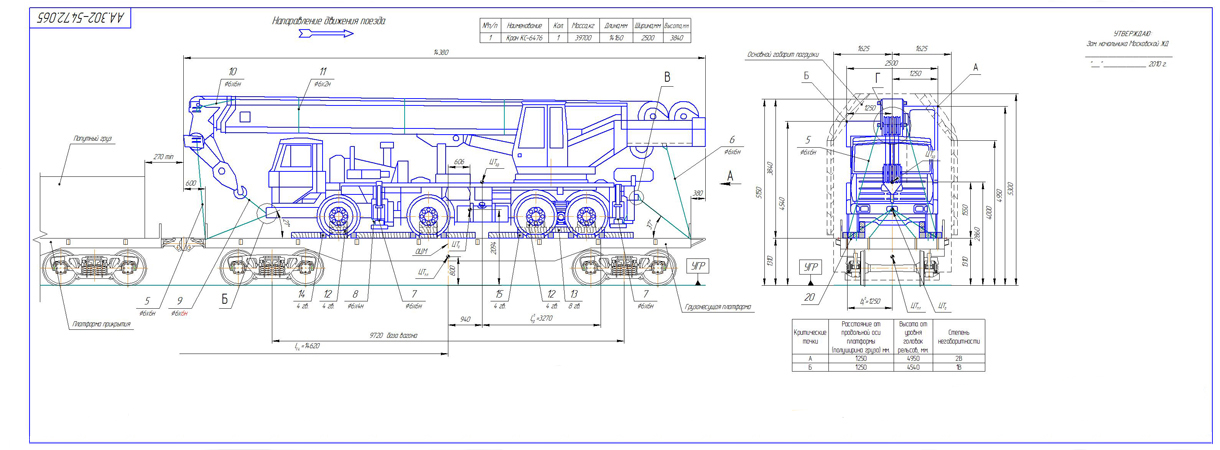Select callout number 11 above the boom
Image resolution: width=1220 pixels, height=450 pixels.
coord(322,72)
